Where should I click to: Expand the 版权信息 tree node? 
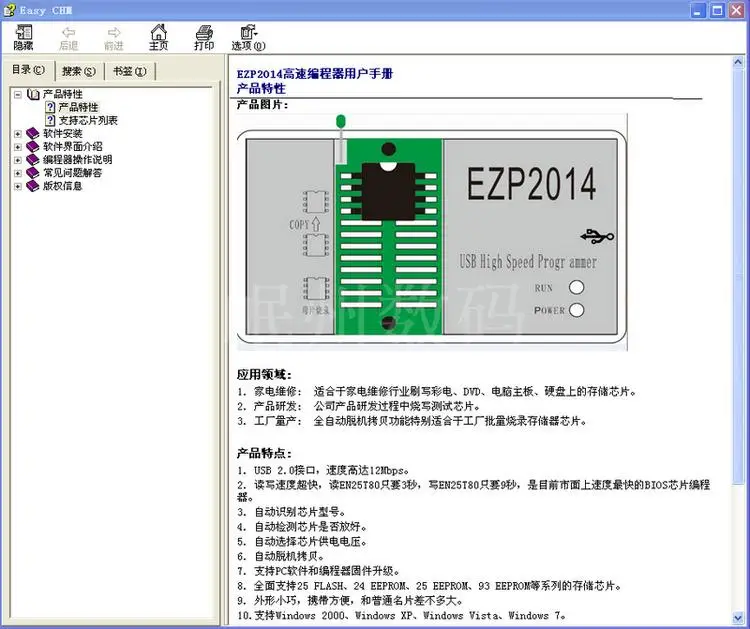(18, 187)
